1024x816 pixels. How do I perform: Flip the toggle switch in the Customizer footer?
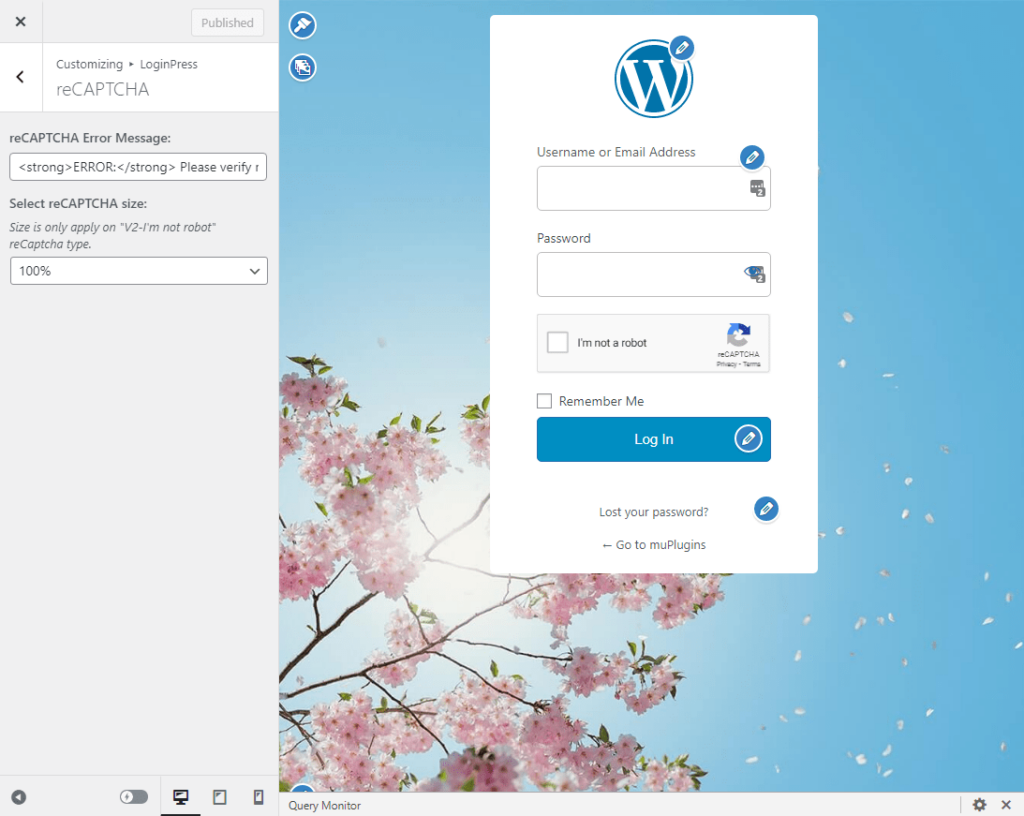click(x=134, y=797)
